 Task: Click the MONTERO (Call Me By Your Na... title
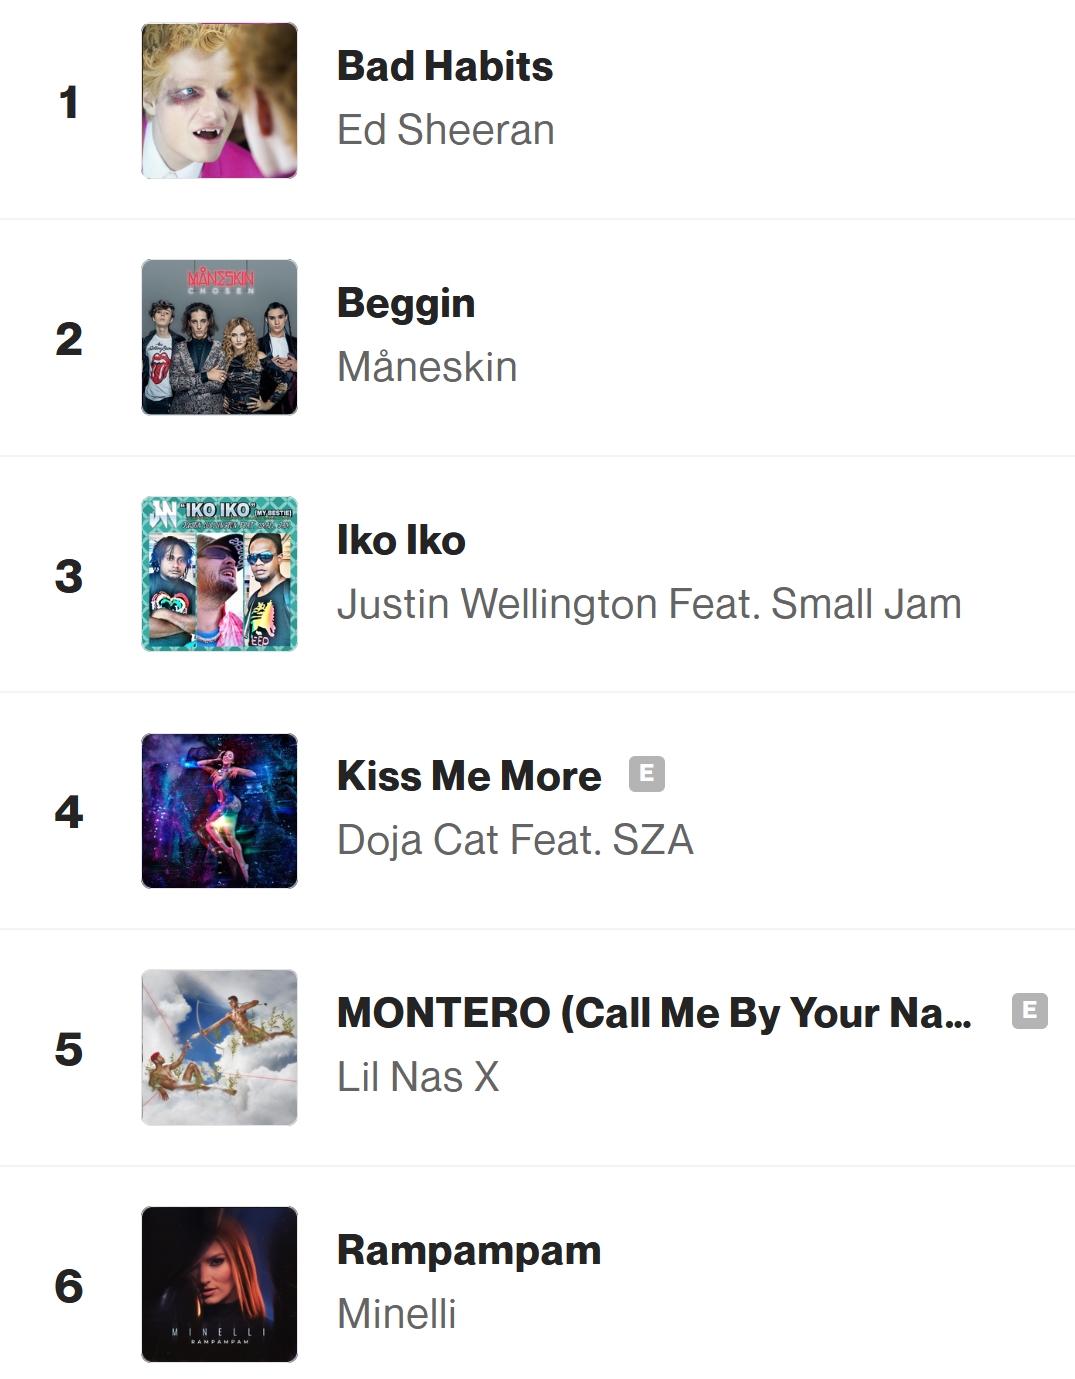654,1013
